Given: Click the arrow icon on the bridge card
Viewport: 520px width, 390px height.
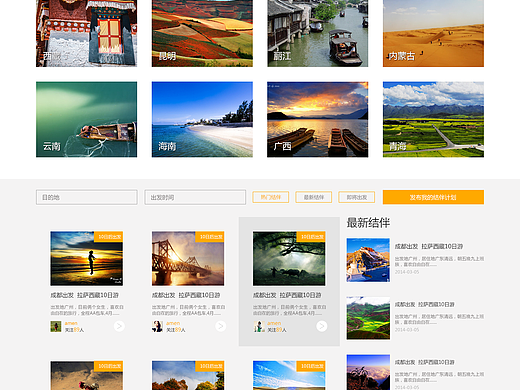Looking at the screenshot, I should [x=220, y=326].
